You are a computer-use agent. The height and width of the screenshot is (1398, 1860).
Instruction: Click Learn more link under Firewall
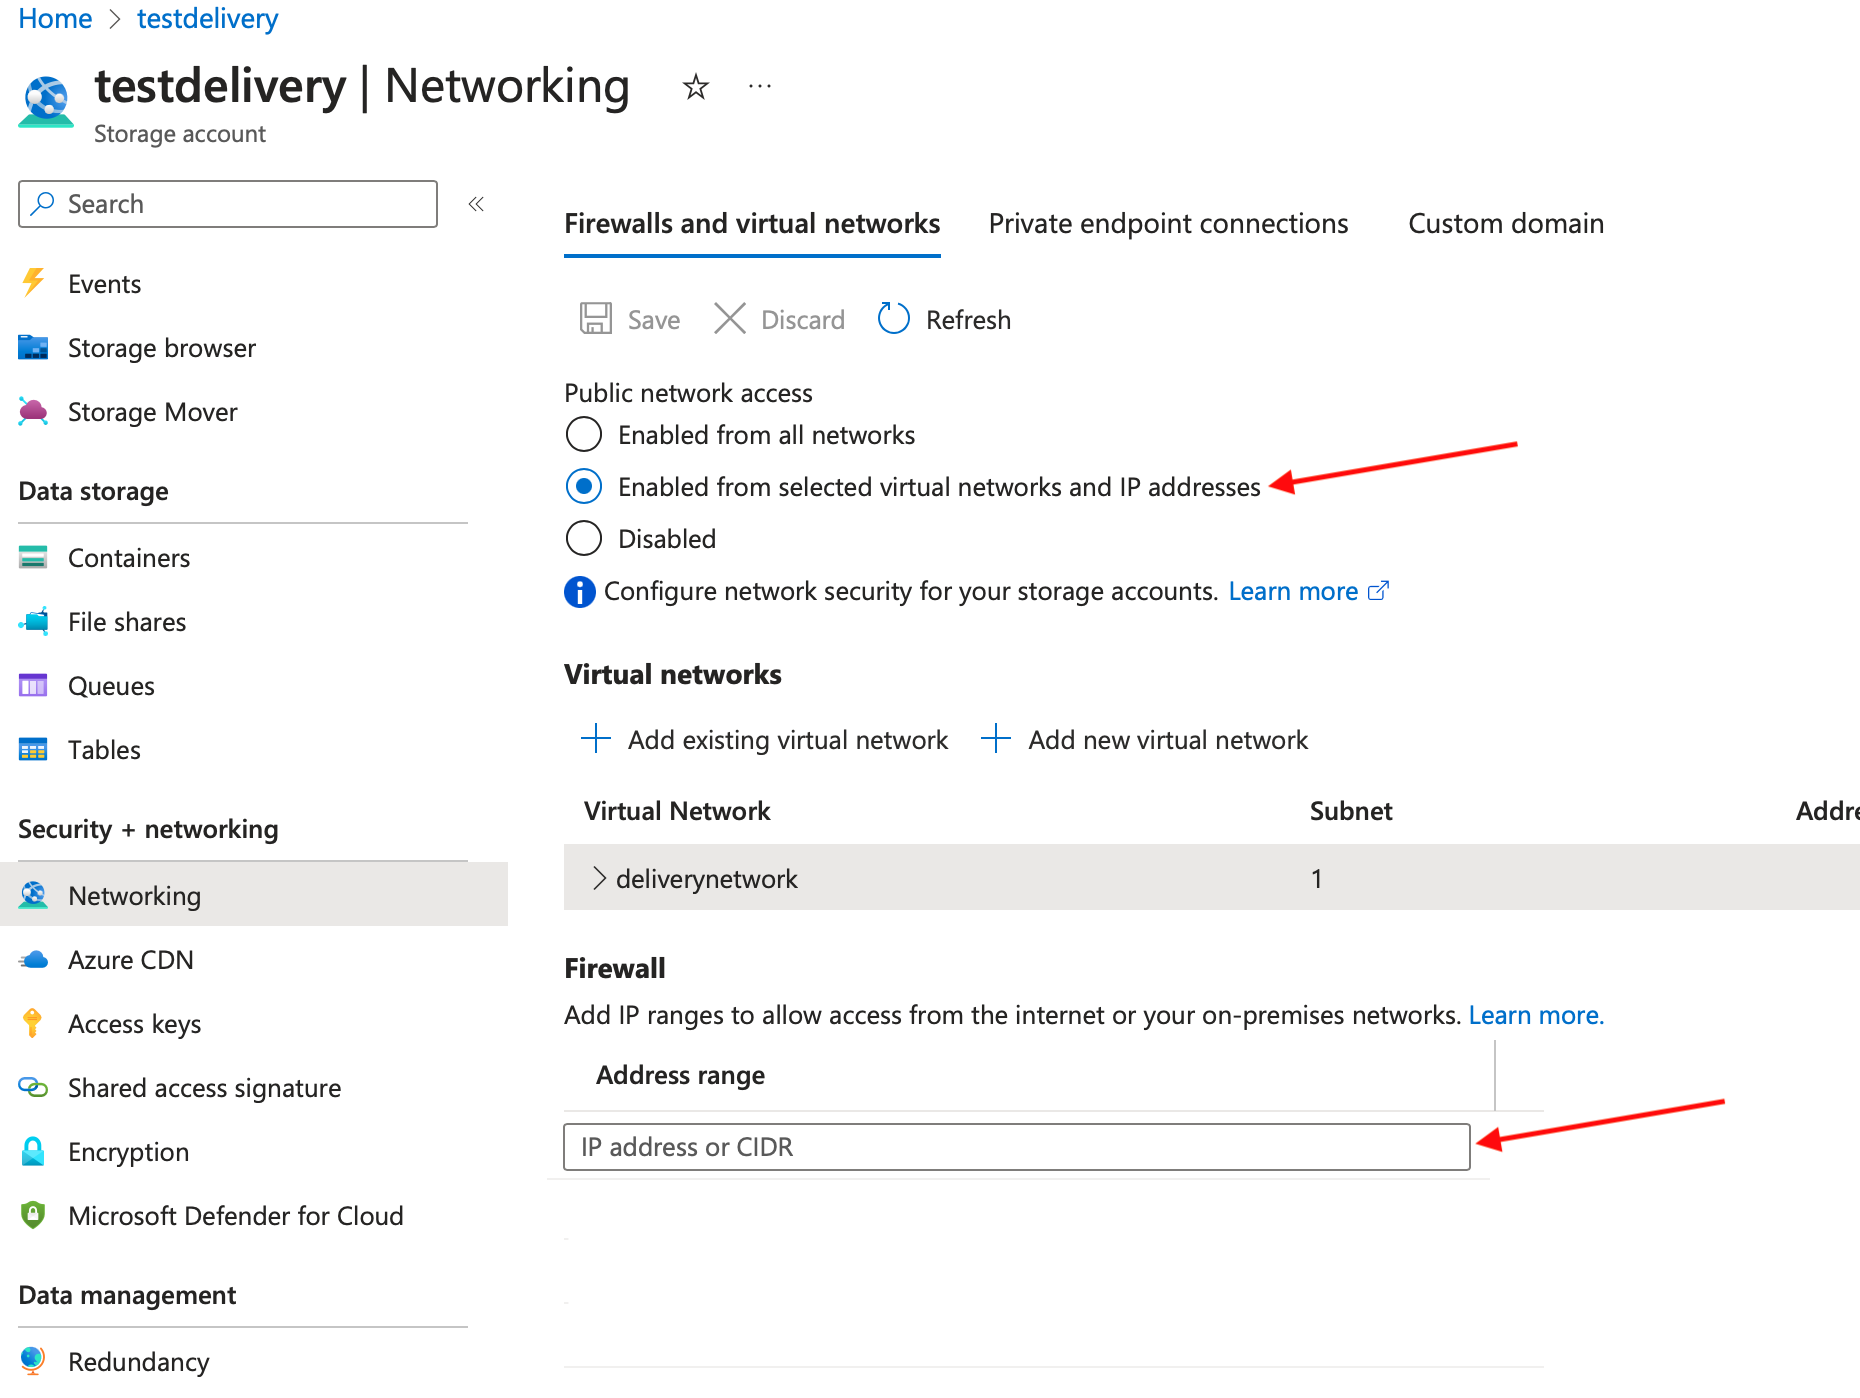coord(1536,1015)
